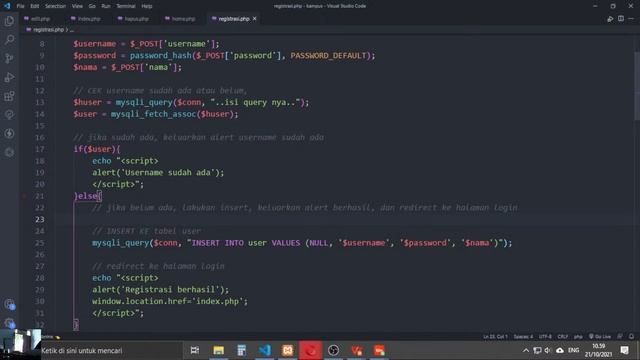Open More Actions ellipsis in editor title
The width and height of the screenshot is (640, 360).
tap(631, 19)
